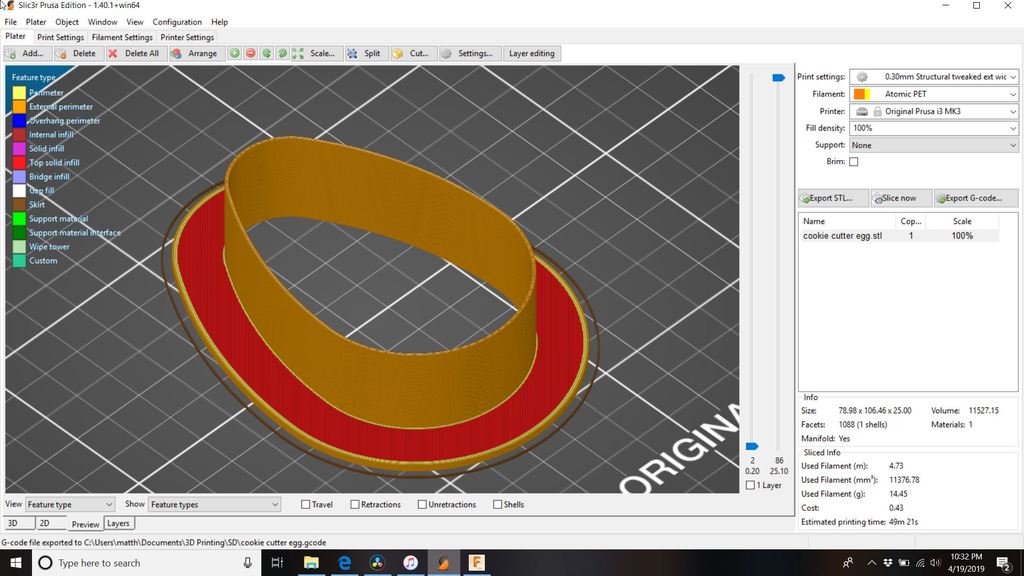This screenshot has height=576, width=1024.
Task: Click the Type here to search box
Action: tap(147, 562)
